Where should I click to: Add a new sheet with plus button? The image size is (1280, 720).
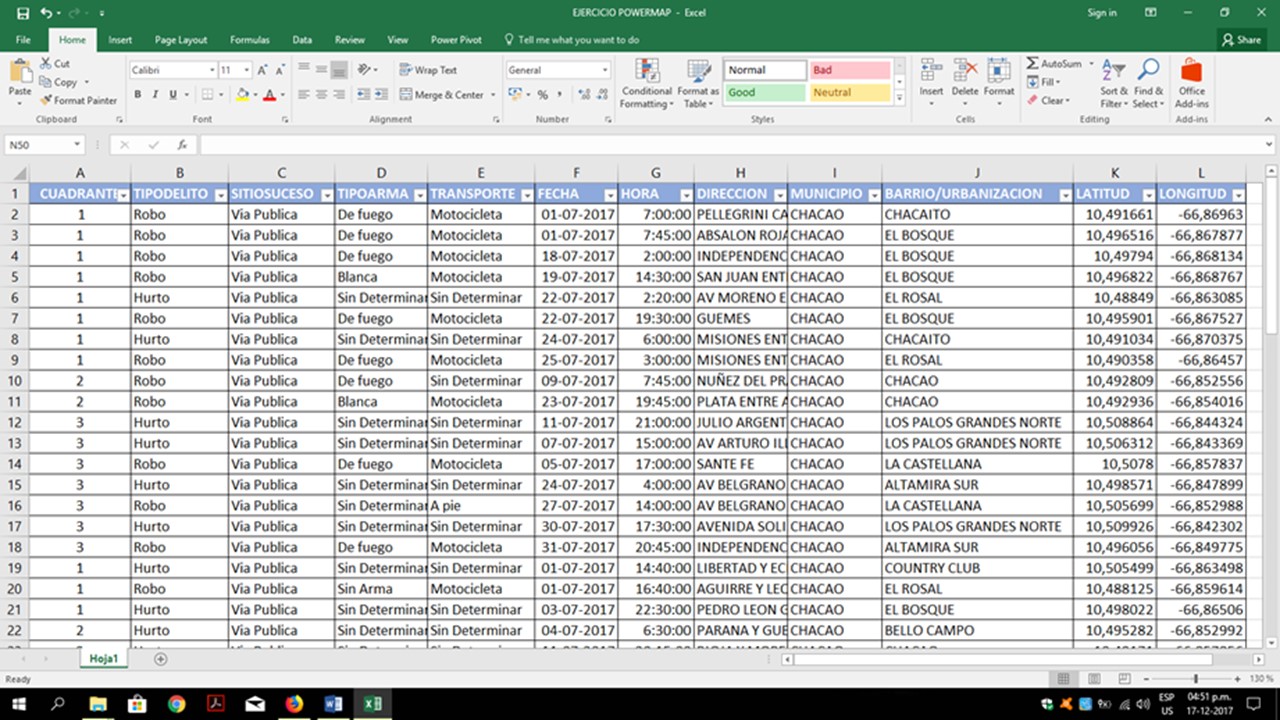coord(160,659)
